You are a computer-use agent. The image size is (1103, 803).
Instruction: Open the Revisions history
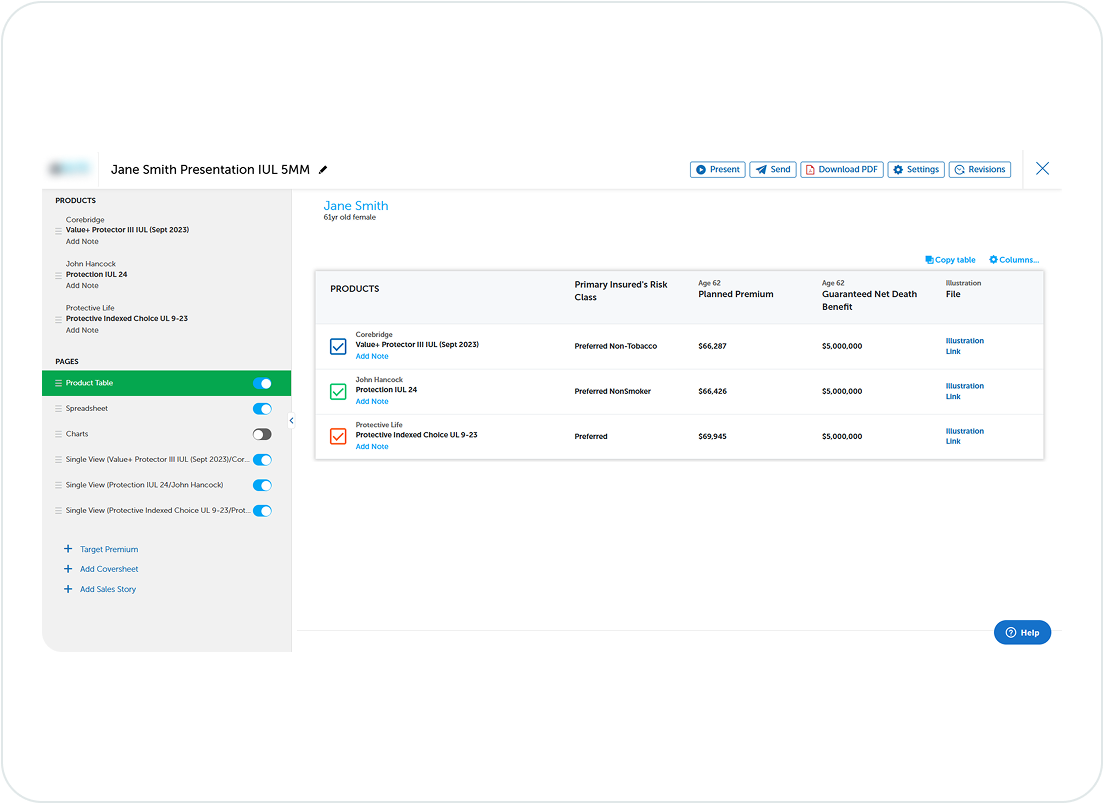(x=979, y=169)
